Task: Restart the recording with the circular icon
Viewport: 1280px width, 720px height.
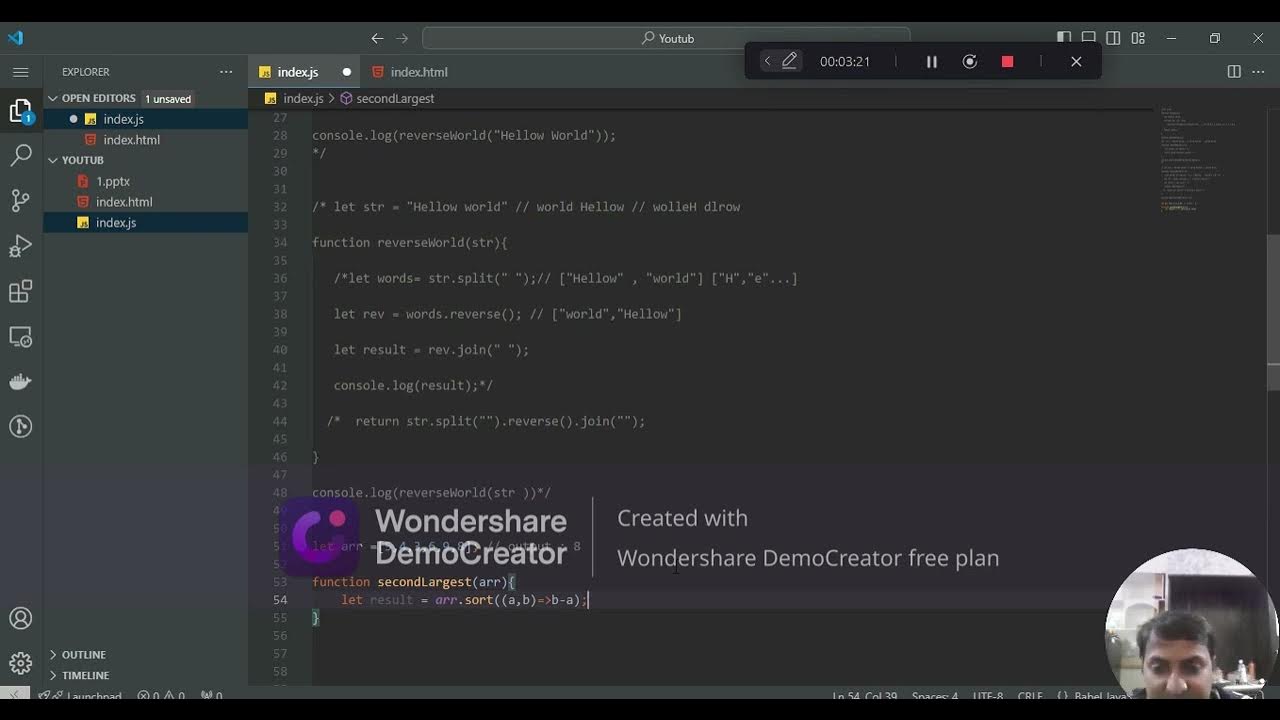Action: [969, 61]
